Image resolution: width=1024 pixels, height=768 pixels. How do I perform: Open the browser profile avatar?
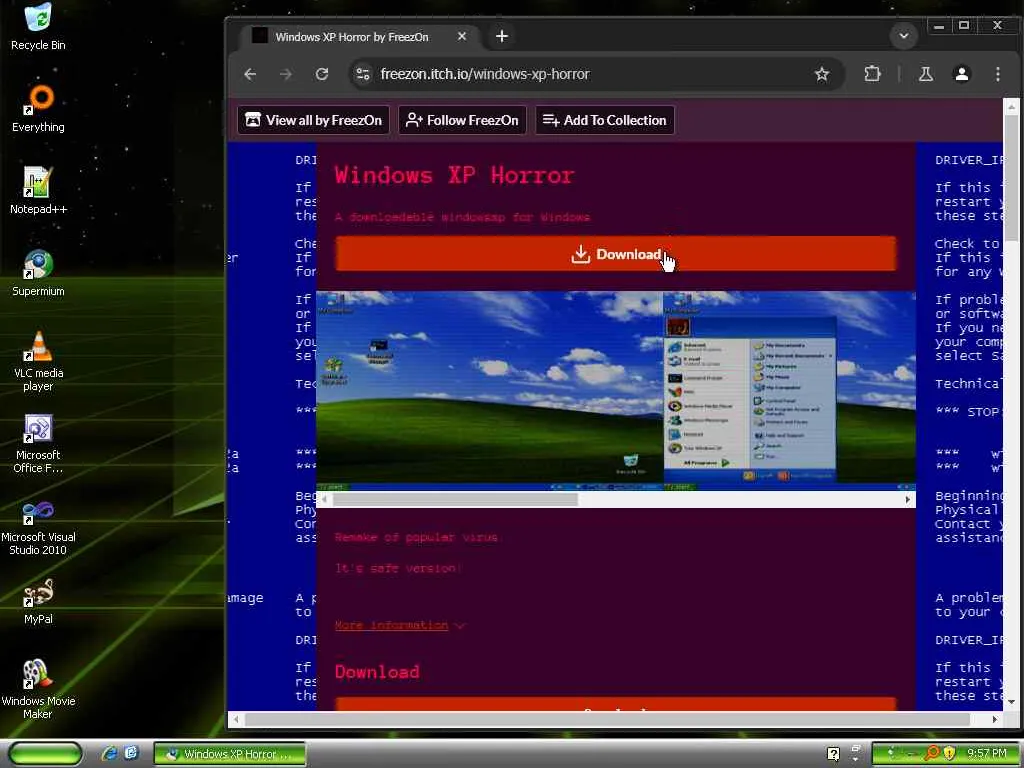(x=961, y=74)
